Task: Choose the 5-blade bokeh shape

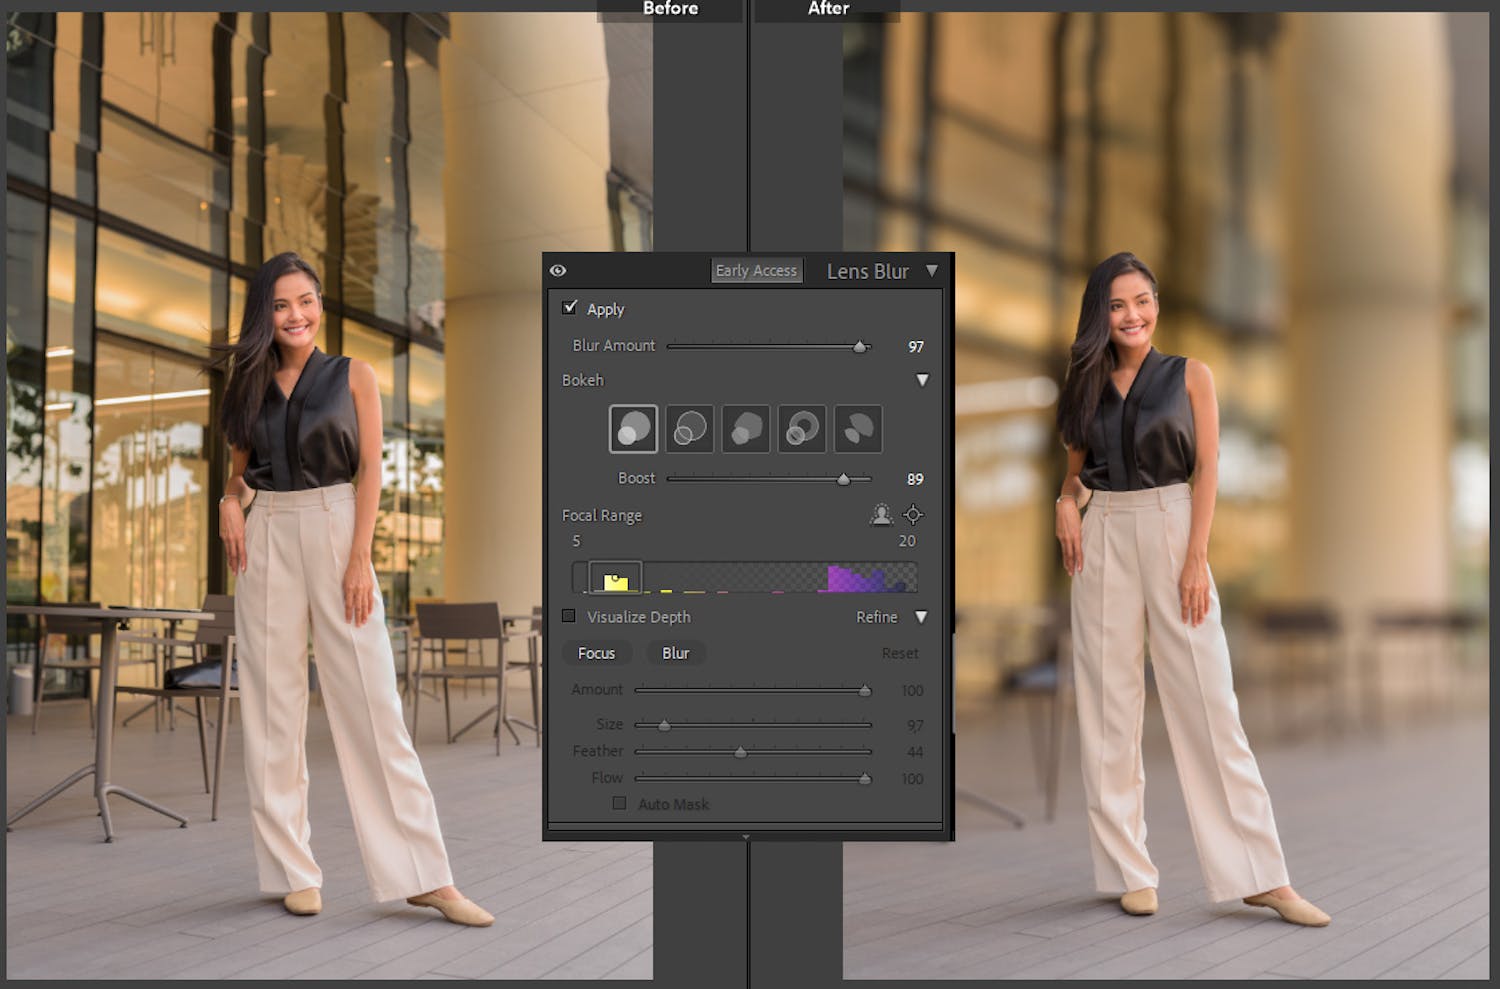Action: pyautogui.click(x=745, y=428)
